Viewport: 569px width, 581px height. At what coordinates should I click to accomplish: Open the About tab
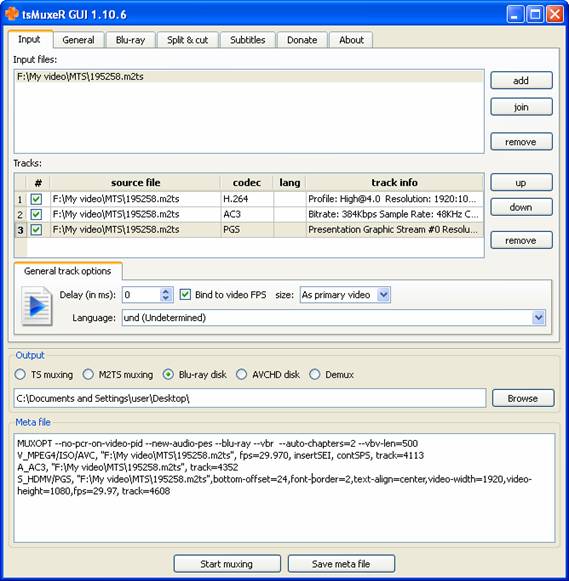[351, 40]
